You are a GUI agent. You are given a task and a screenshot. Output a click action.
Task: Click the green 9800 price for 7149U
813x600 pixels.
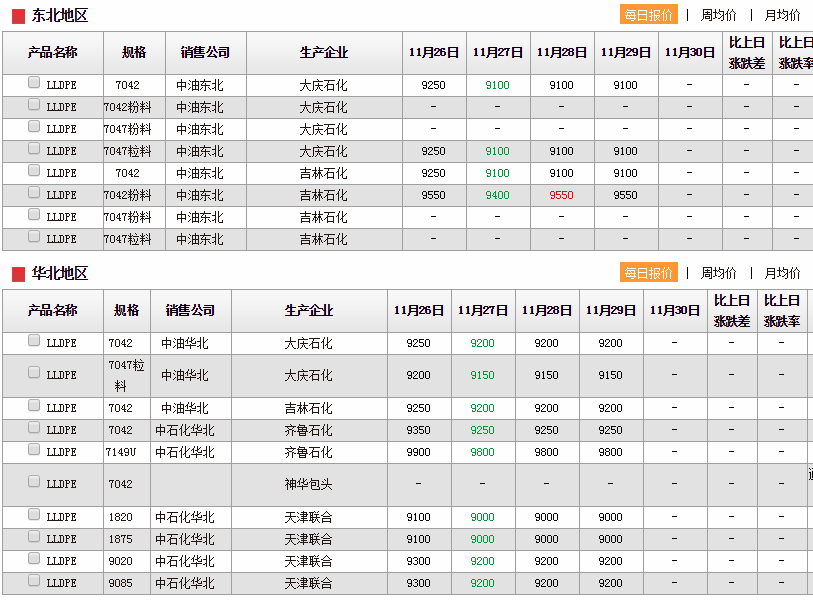[482, 452]
